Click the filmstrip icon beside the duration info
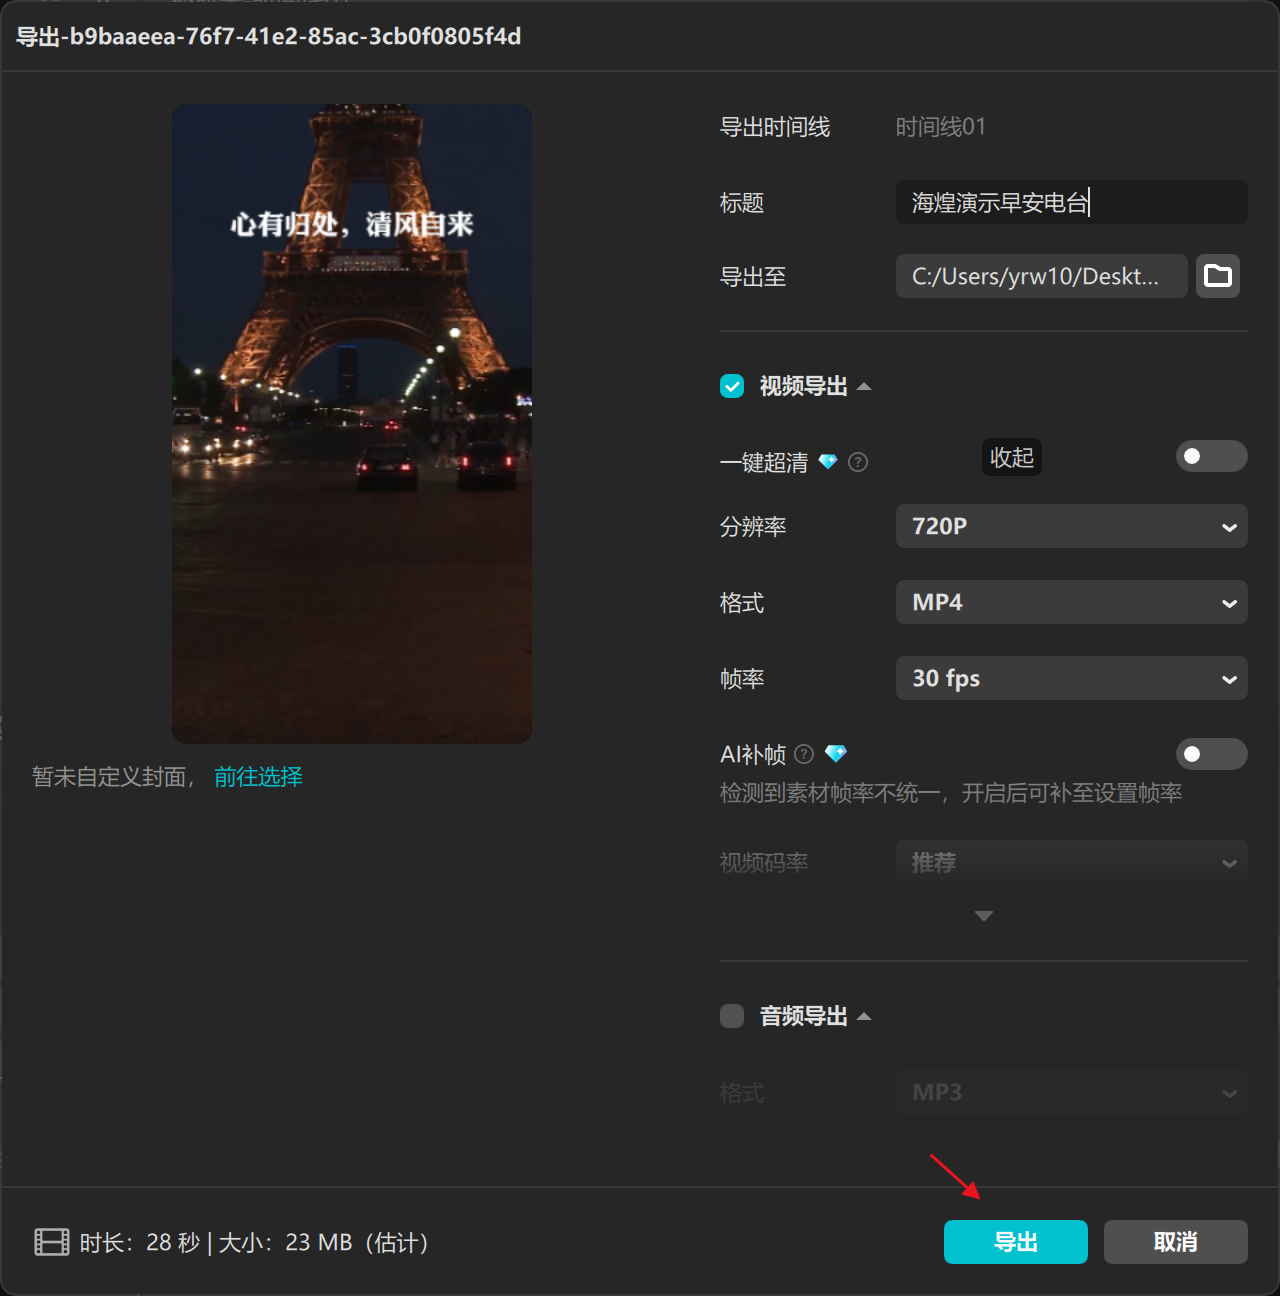Screen dimensions: 1280x1296 click(x=50, y=1242)
